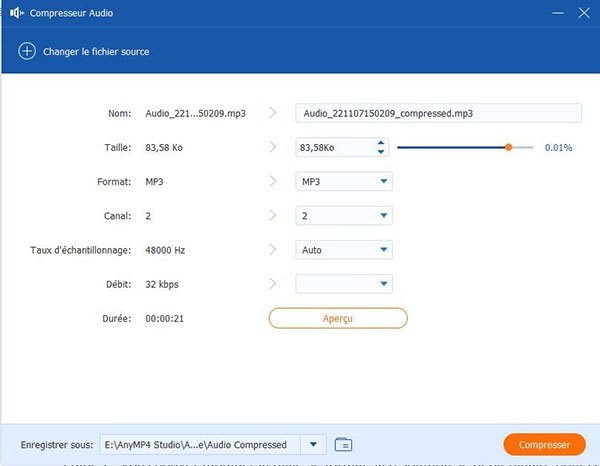Click the source Format value MP3
Image resolution: width=600 pixels, height=466 pixels.
154,182
